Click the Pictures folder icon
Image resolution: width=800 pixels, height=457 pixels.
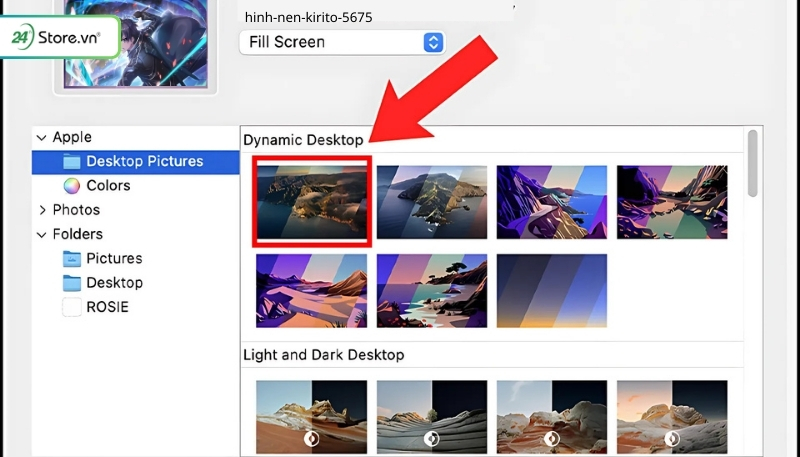71,259
